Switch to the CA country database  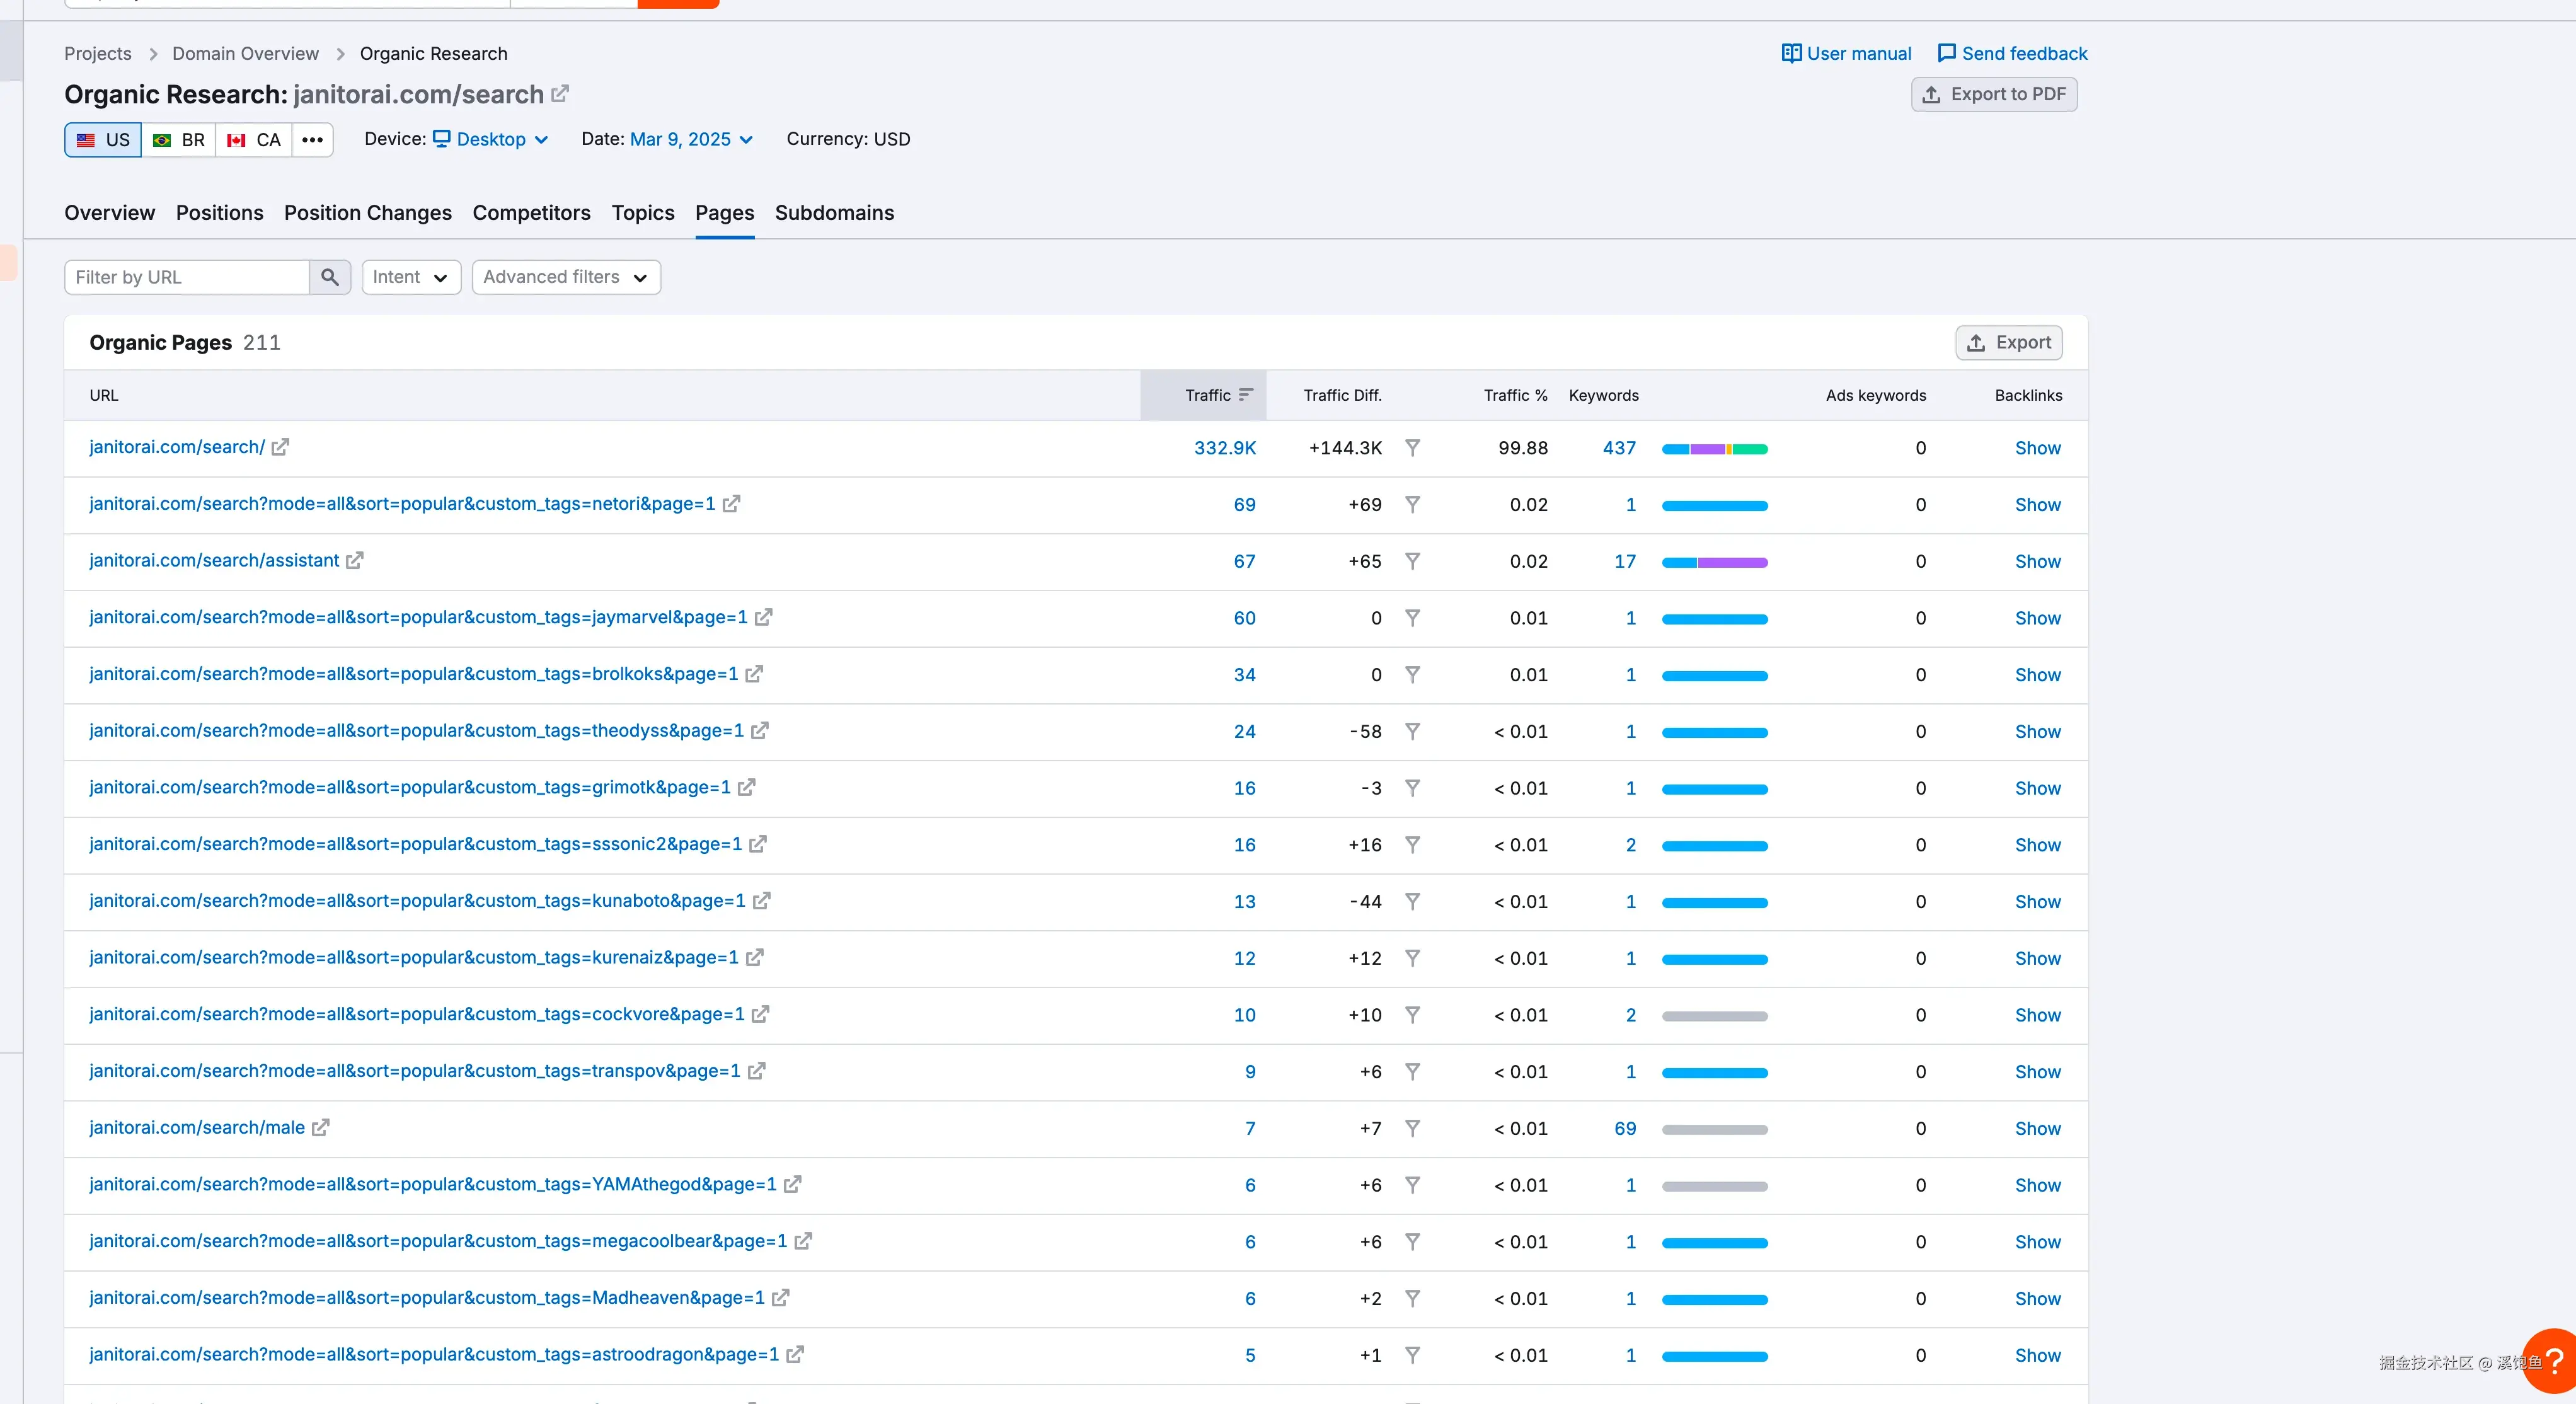click(x=254, y=140)
